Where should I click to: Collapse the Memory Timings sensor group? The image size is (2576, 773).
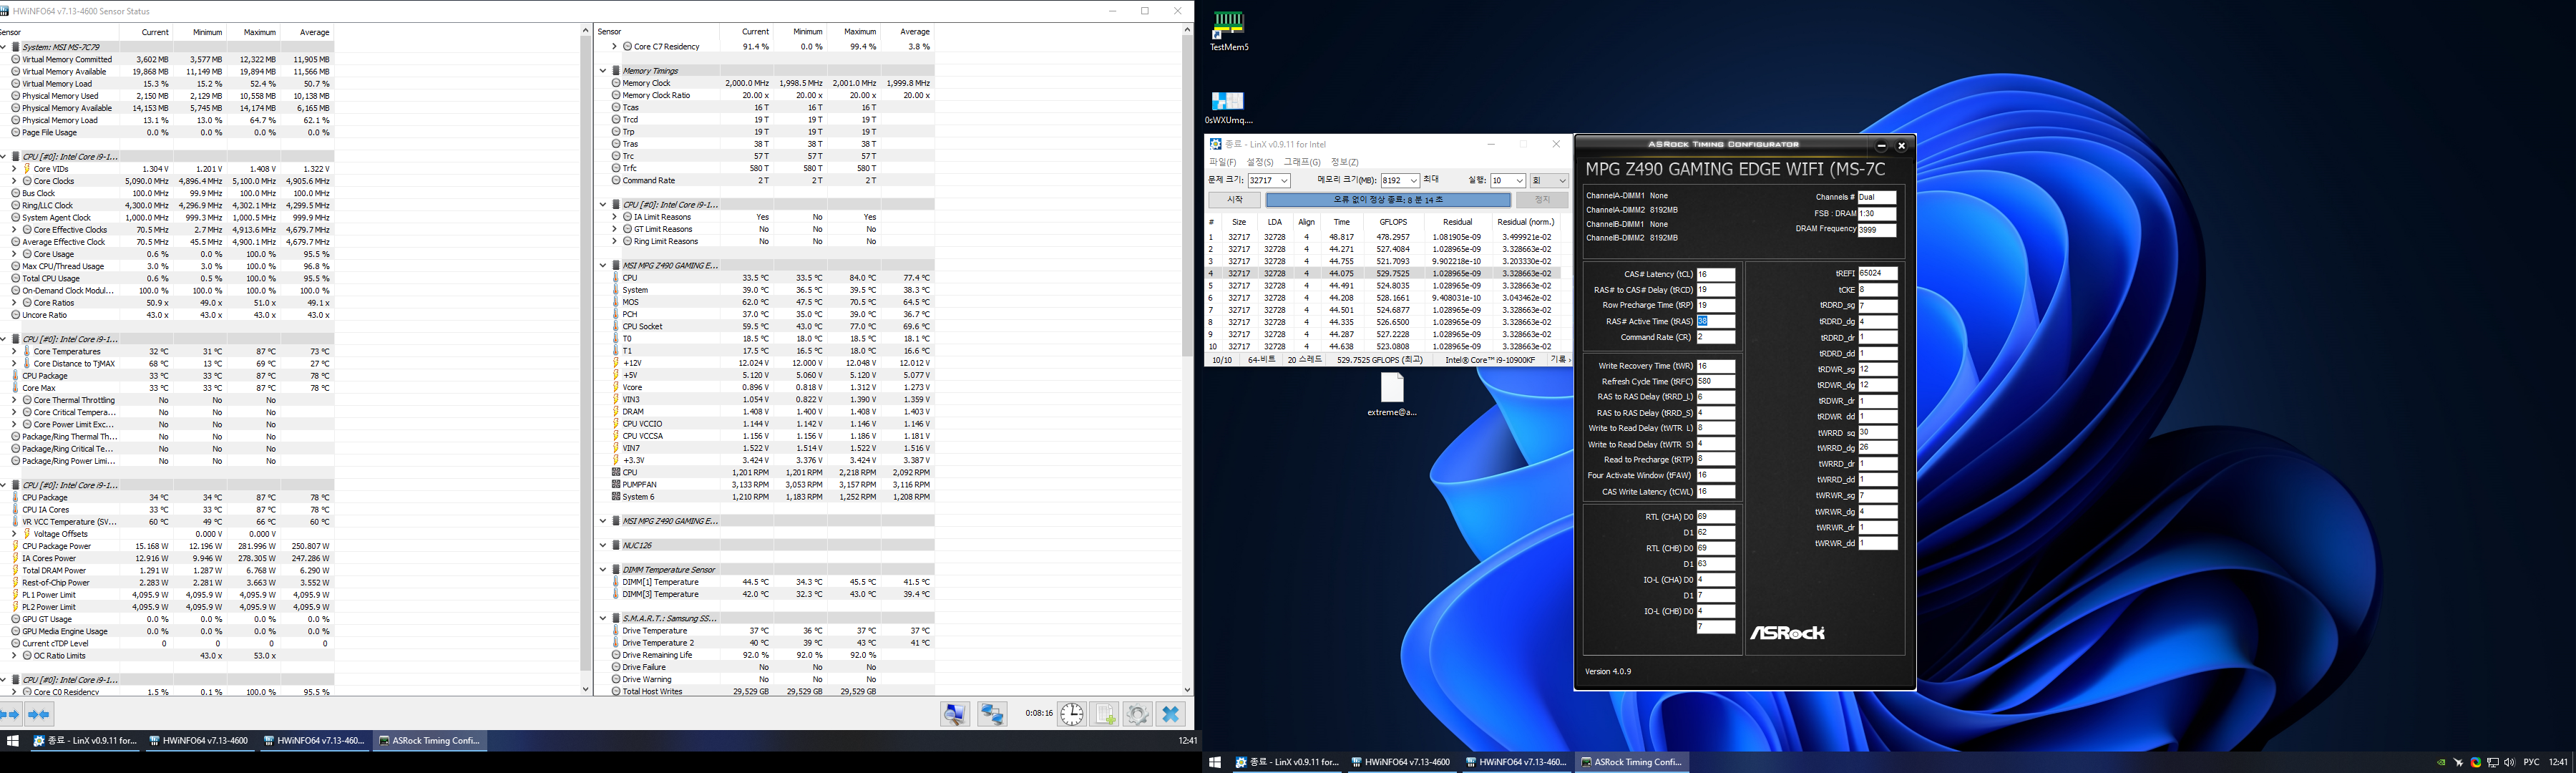[x=603, y=71]
